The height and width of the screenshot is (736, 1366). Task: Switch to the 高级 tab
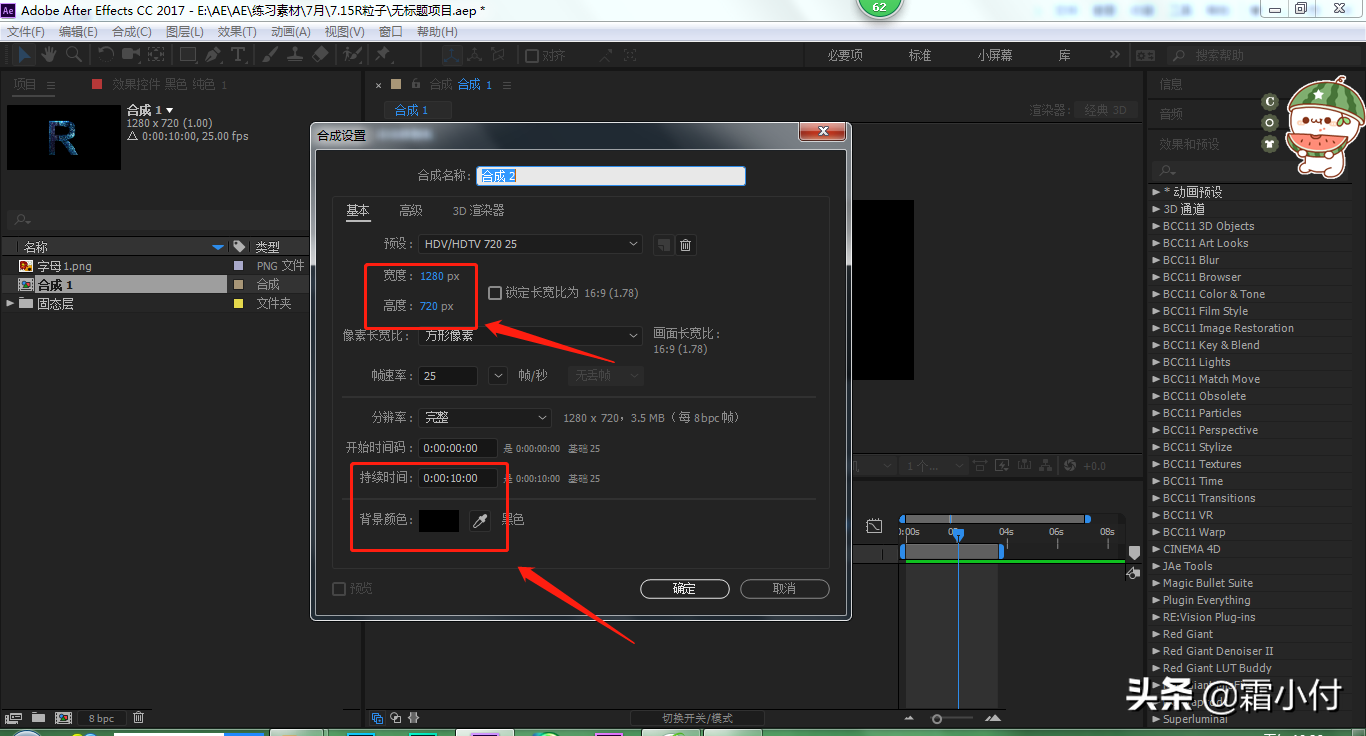click(411, 210)
